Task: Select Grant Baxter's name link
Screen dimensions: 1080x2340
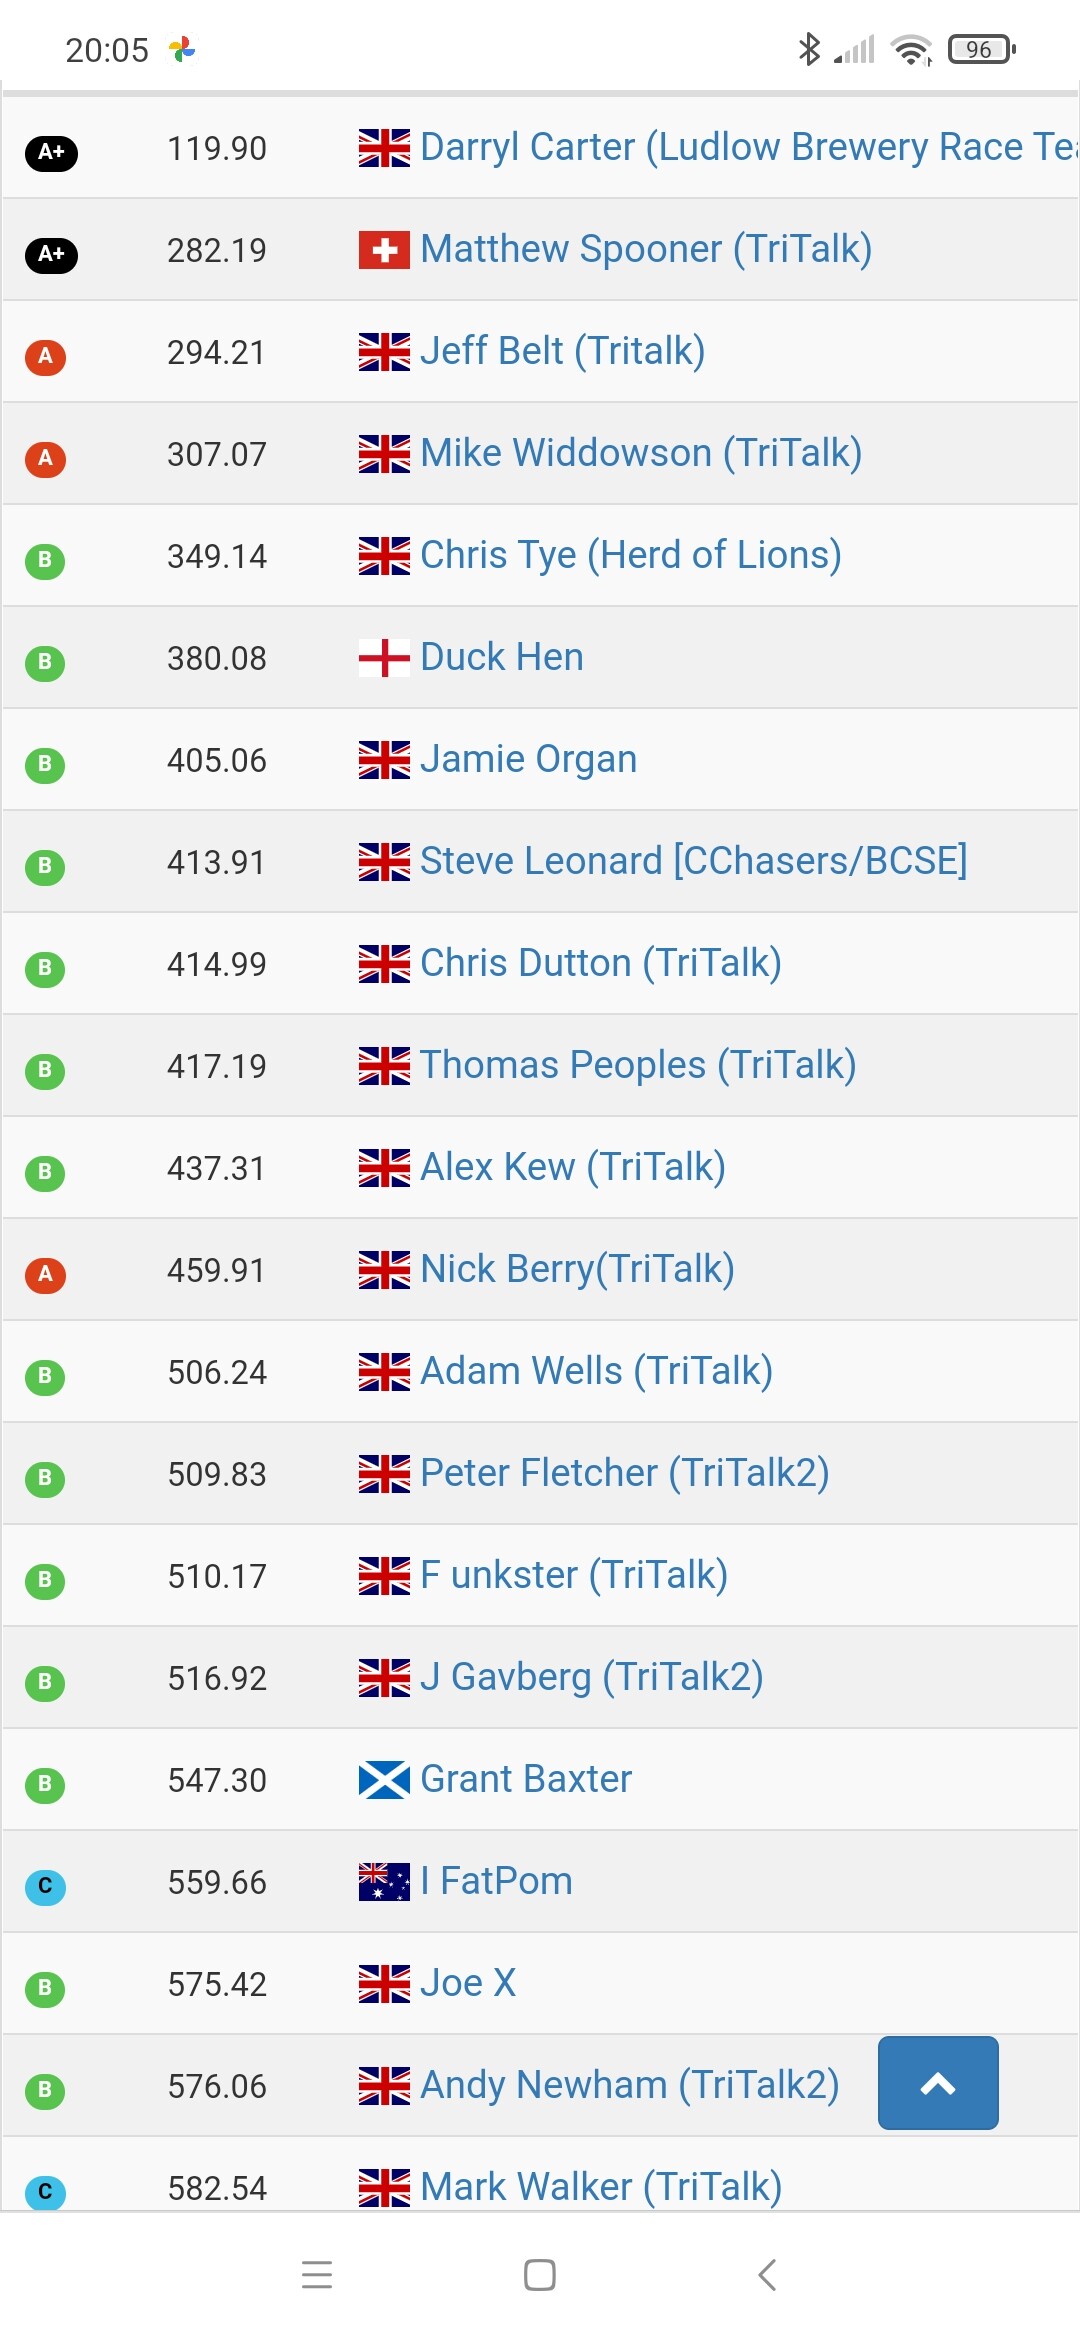Action: point(526,1780)
